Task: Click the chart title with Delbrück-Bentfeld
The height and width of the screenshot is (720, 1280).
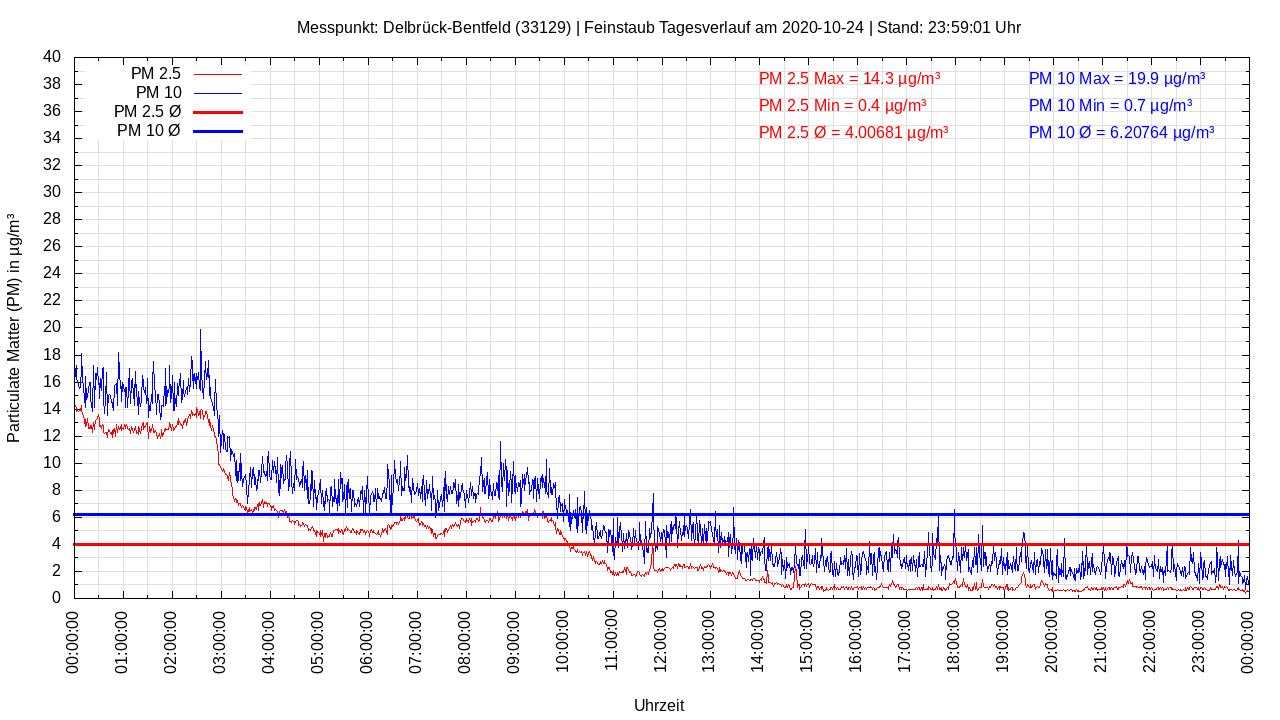Action: (658, 28)
